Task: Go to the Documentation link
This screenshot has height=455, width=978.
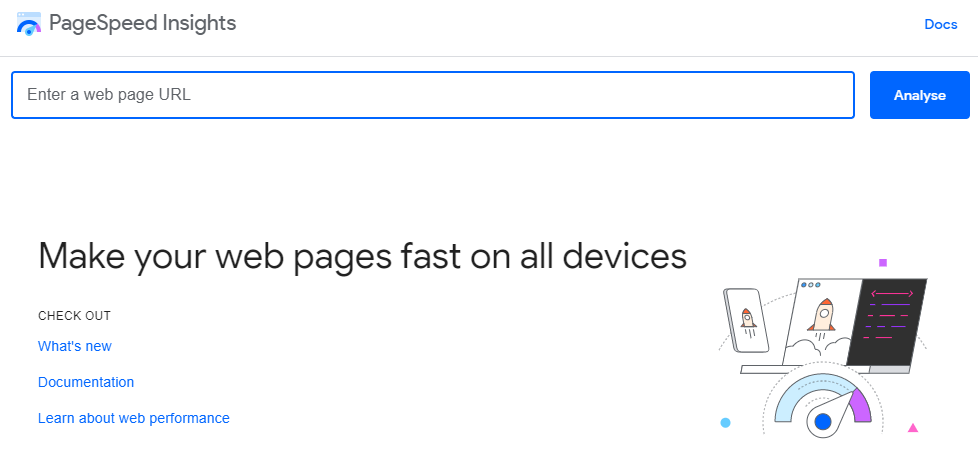Action: click(x=86, y=382)
